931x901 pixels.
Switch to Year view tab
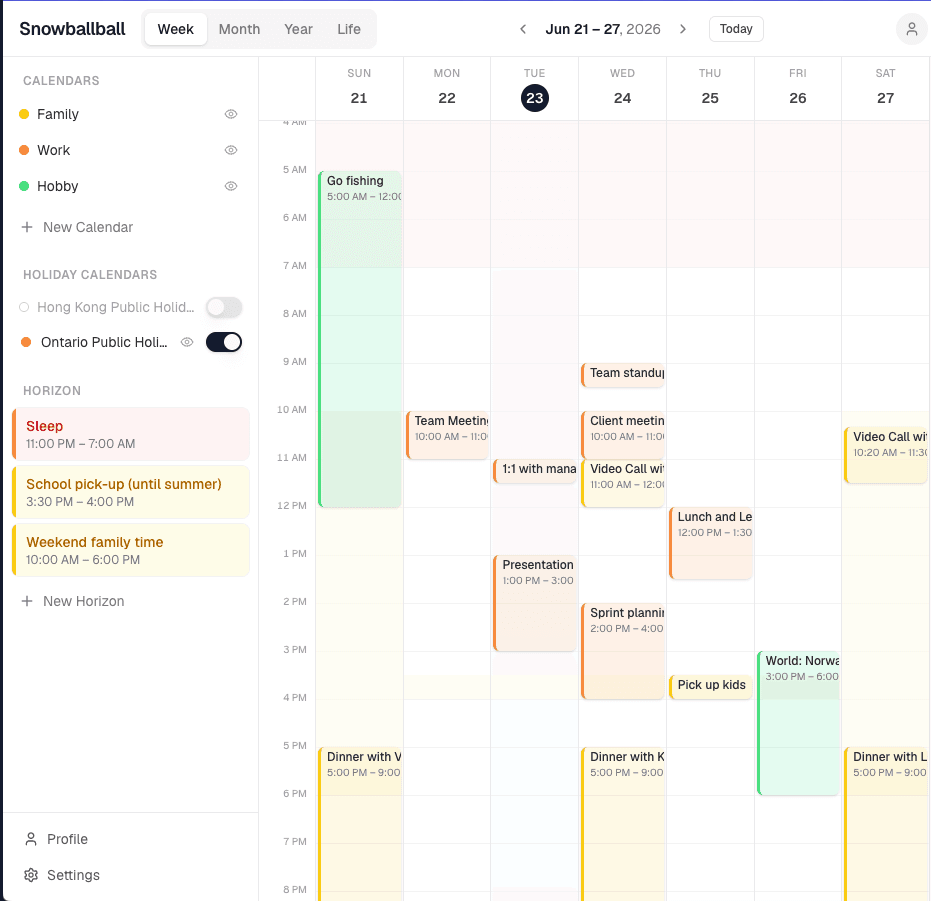tap(298, 29)
